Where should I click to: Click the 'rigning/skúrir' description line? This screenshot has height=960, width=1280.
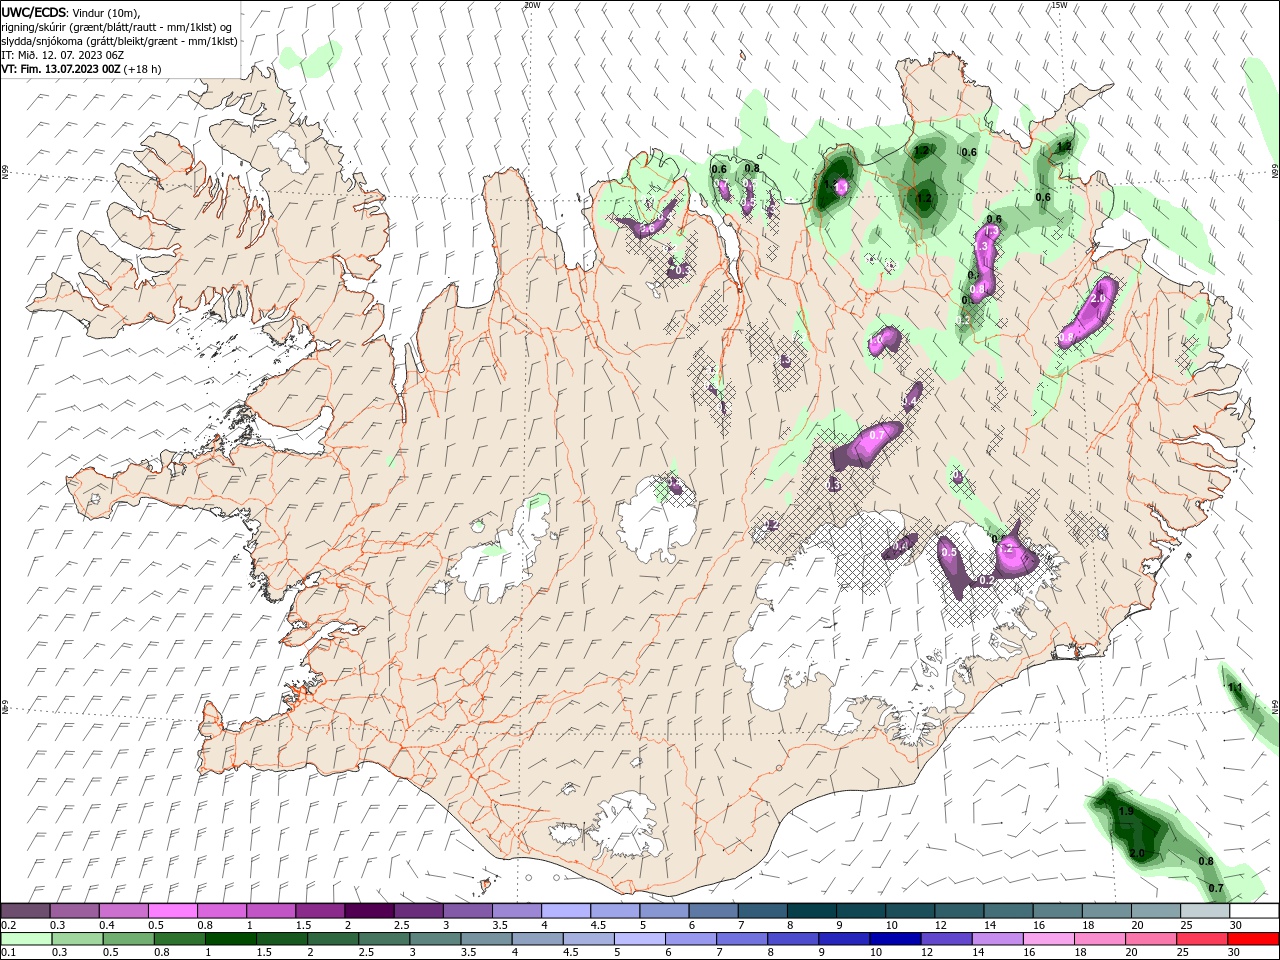click(117, 27)
